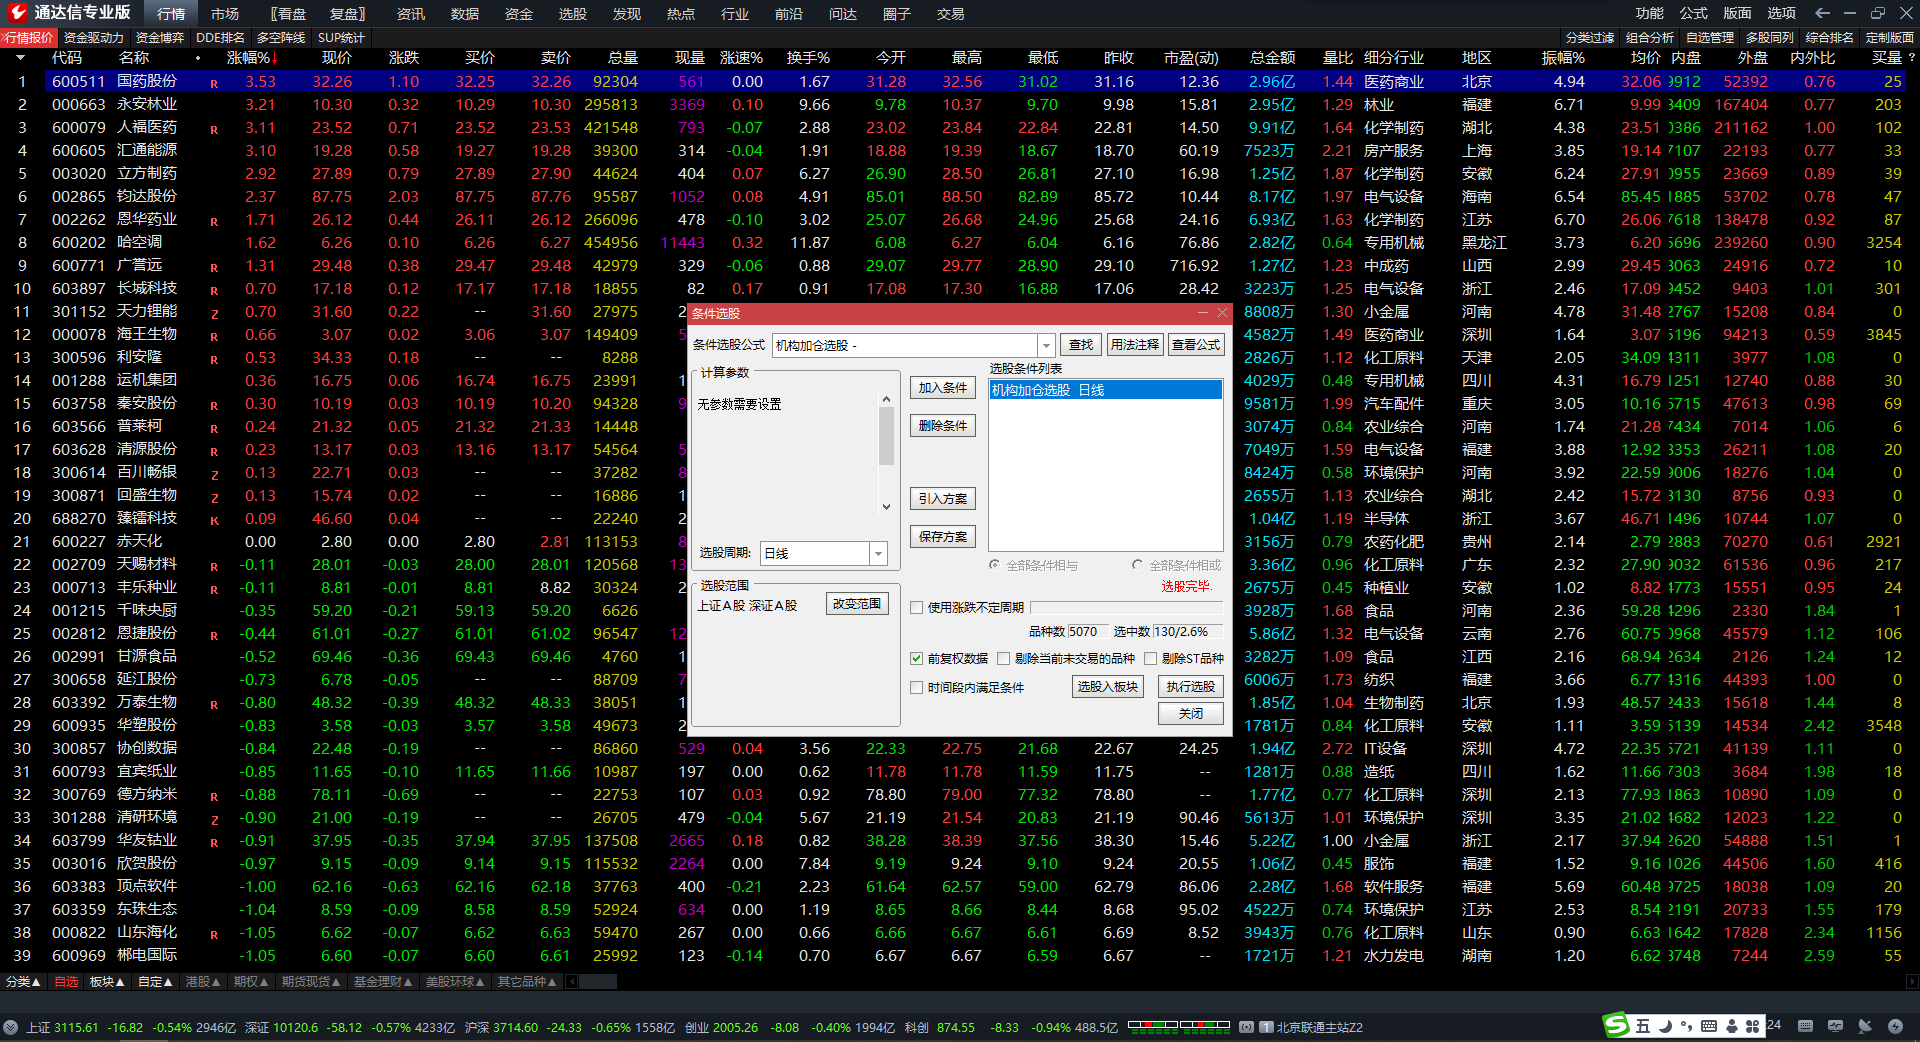The image size is (1920, 1042).
Task: Click the 执行选股 button
Action: (x=1190, y=686)
